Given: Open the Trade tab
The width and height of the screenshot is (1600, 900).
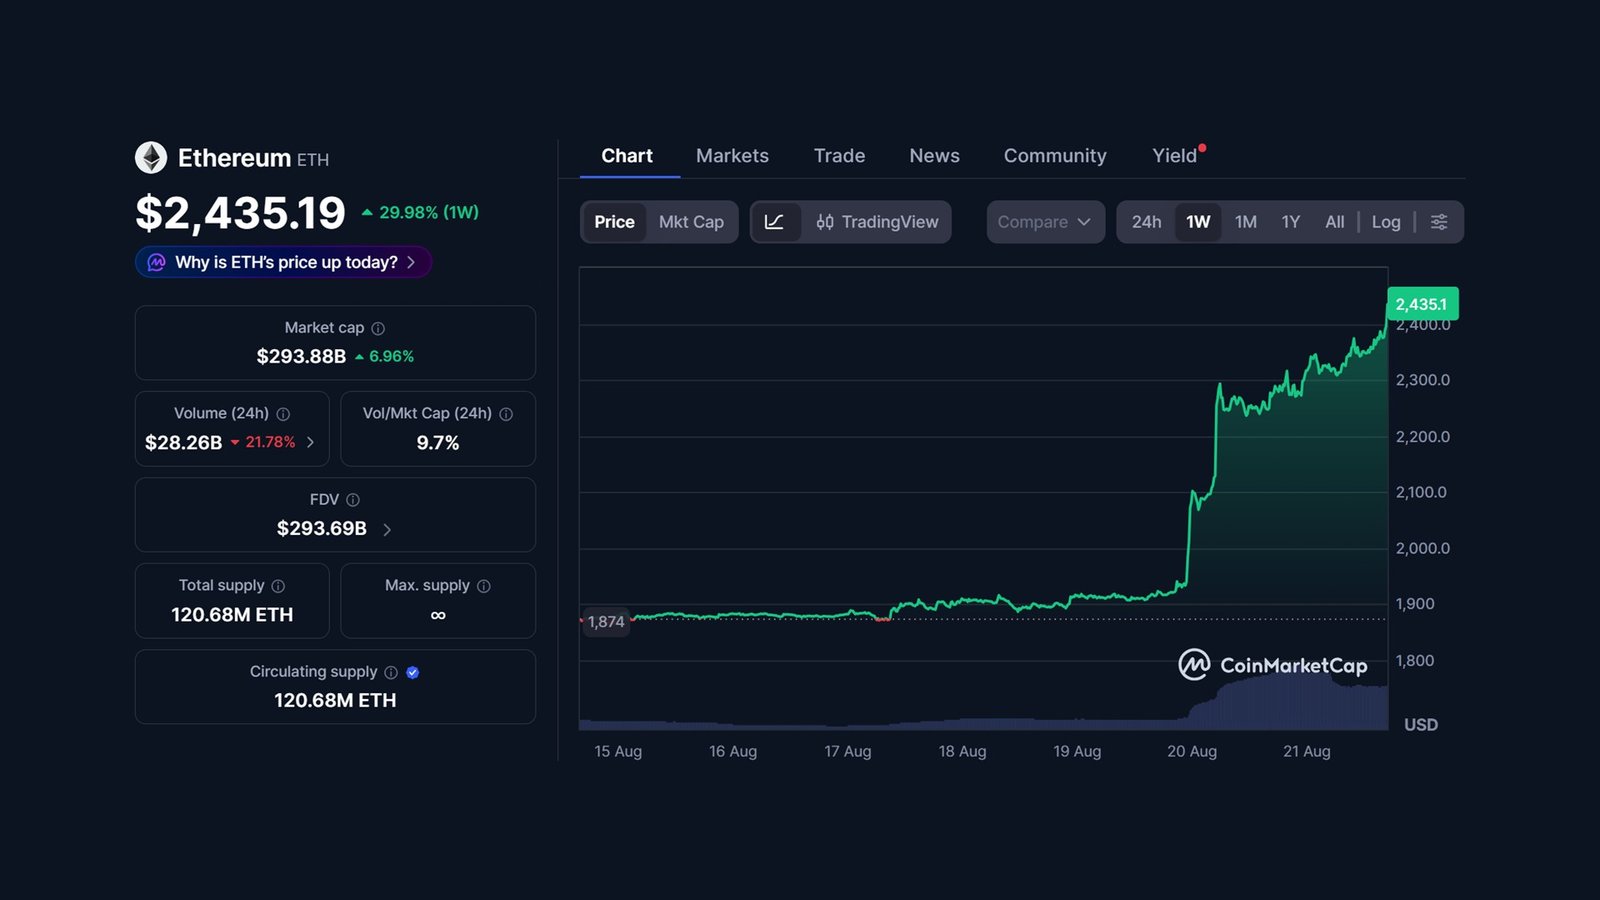Looking at the screenshot, I should [839, 156].
